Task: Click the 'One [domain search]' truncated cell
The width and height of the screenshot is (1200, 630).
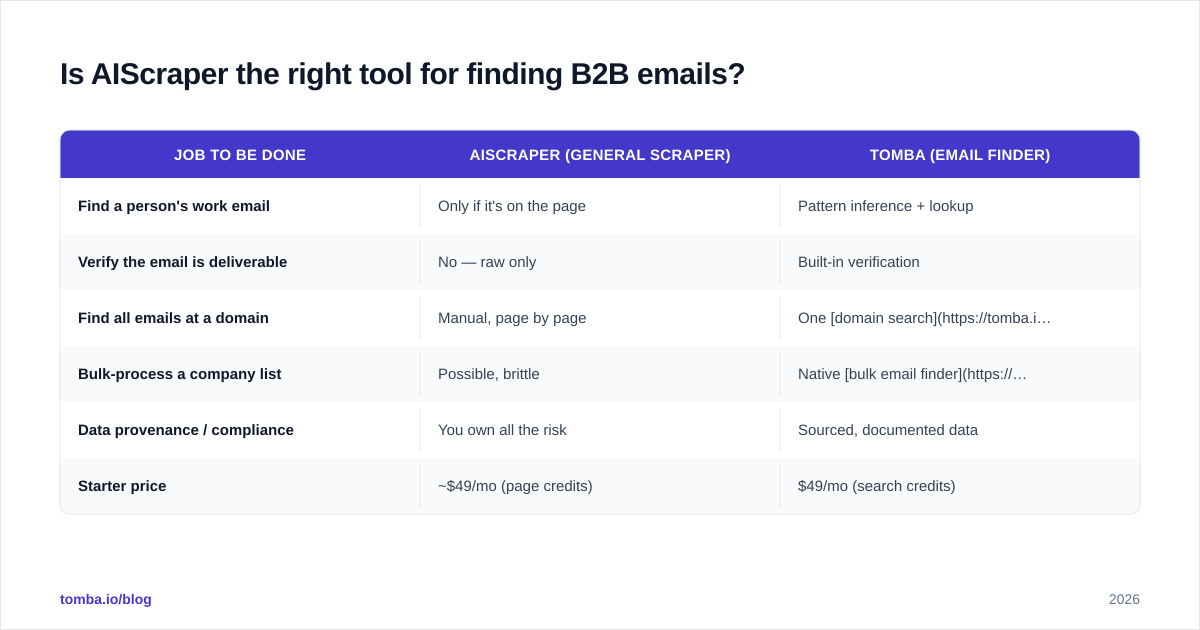Action: (x=960, y=318)
